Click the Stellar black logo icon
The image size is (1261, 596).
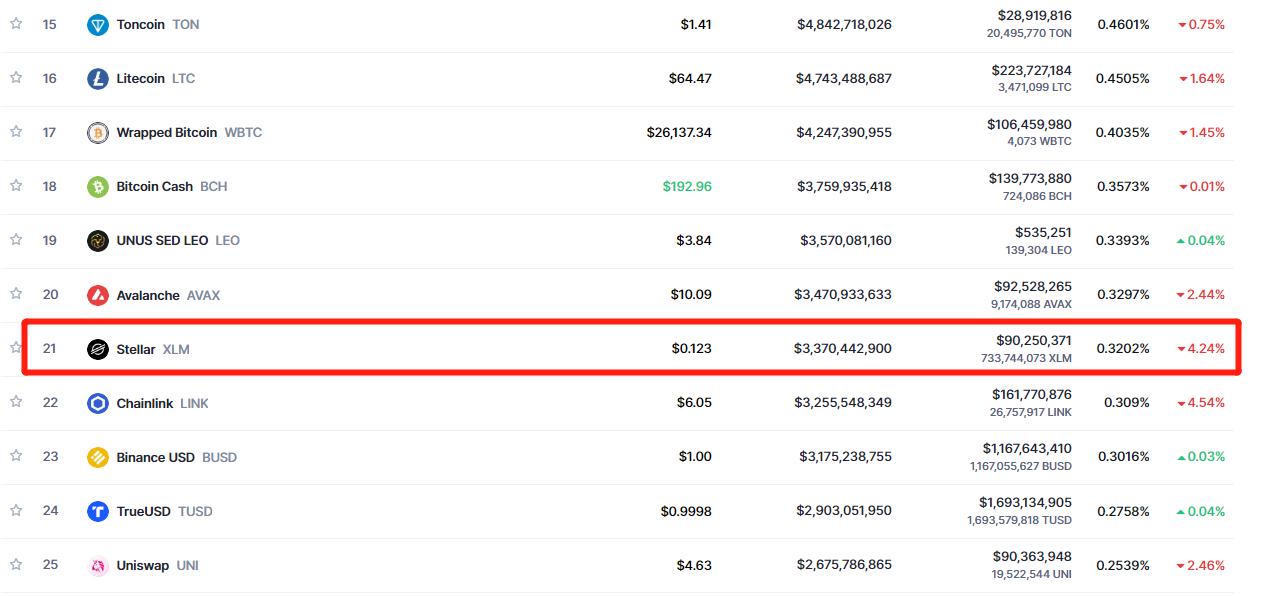pos(98,349)
